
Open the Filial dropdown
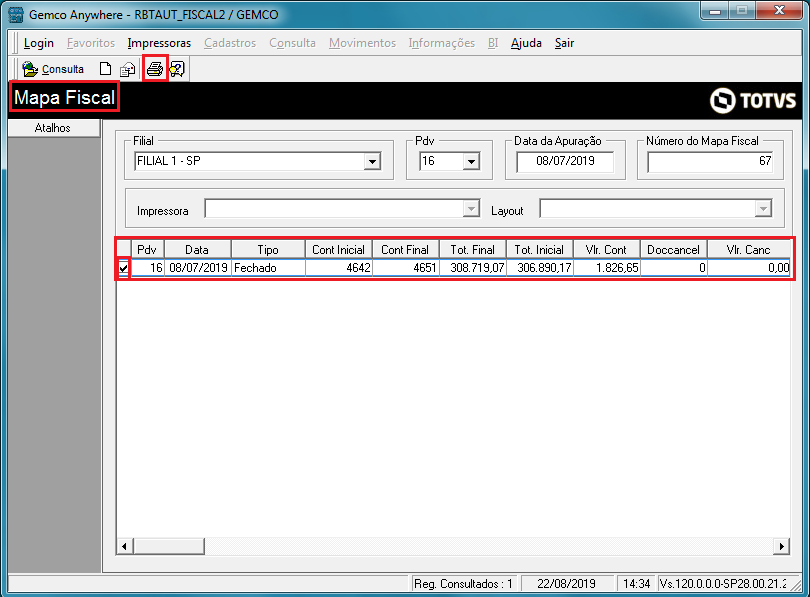coord(372,162)
